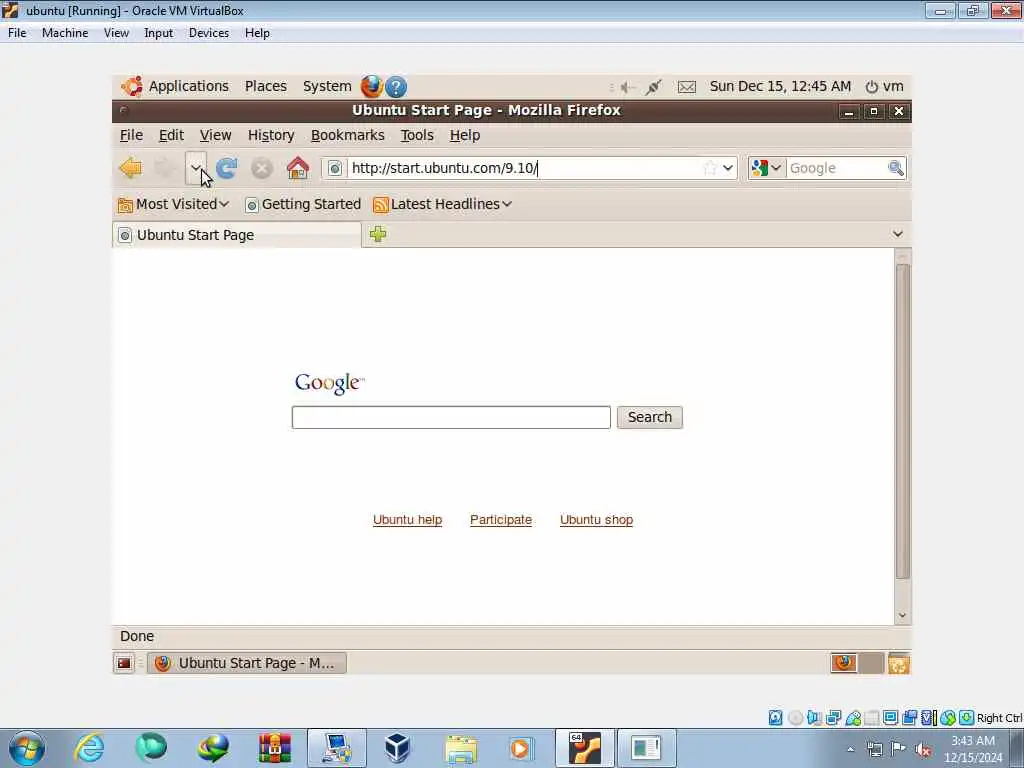Open the Trash icon in the bottom panel

click(899, 664)
